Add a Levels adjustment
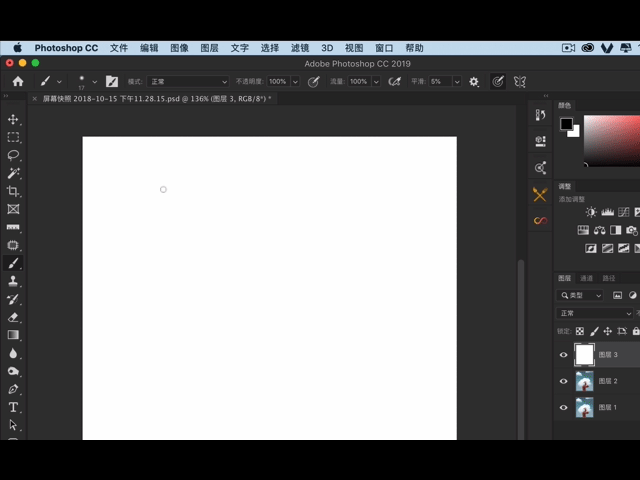The width and height of the screenshot is (640, 480). point(607,212)
